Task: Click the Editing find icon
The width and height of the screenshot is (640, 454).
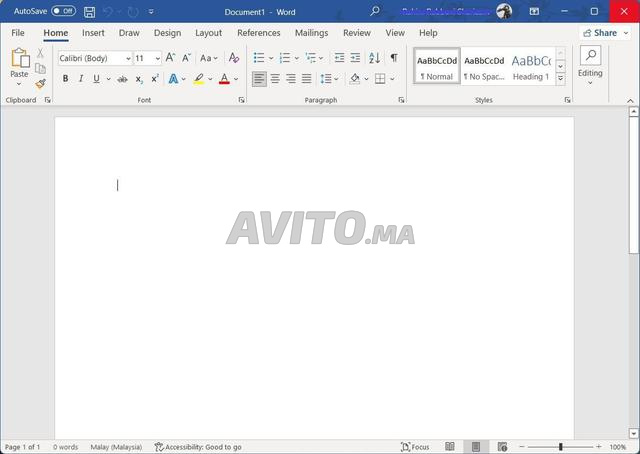Action: point(590,55)
